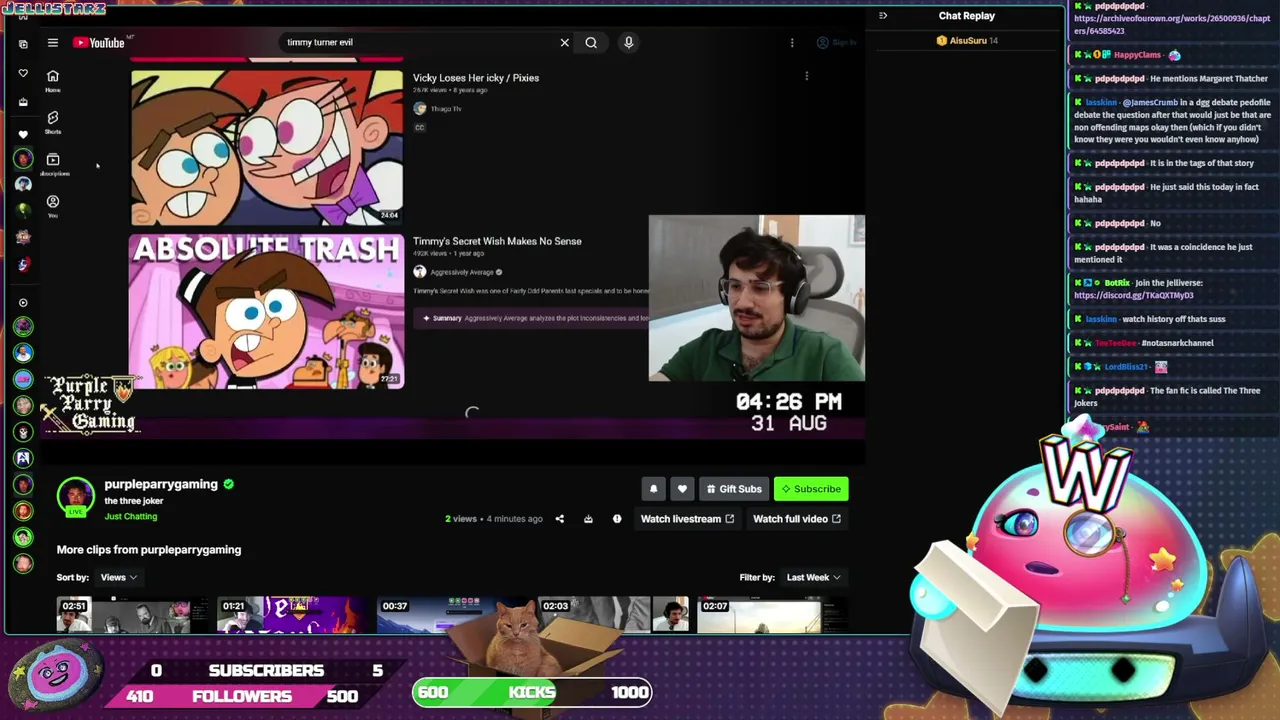The height and width of the screenshot is (720, 1280).
Task: Click the clip title 'the three joker'
Action: point(134,501)
